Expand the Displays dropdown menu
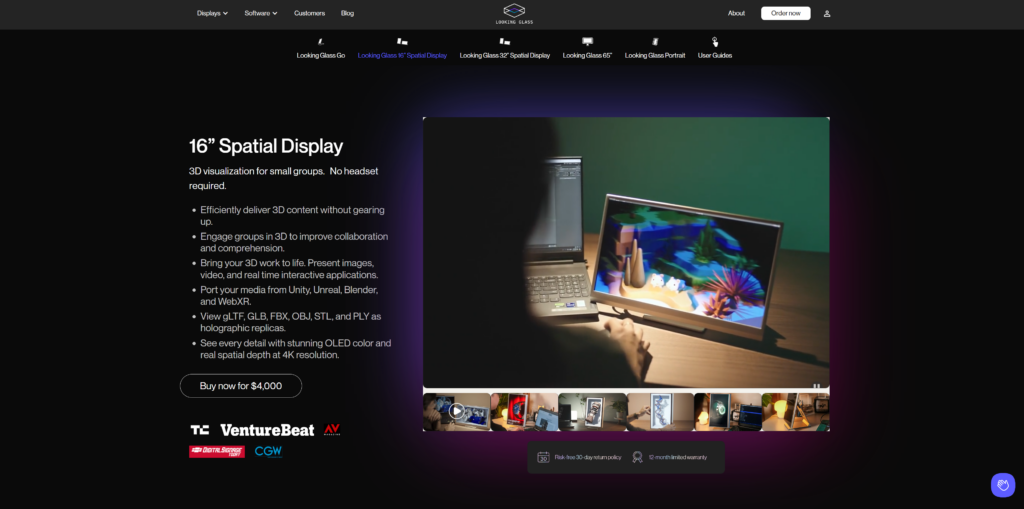This screenshot has height=509, width=1024. (212, 13)
